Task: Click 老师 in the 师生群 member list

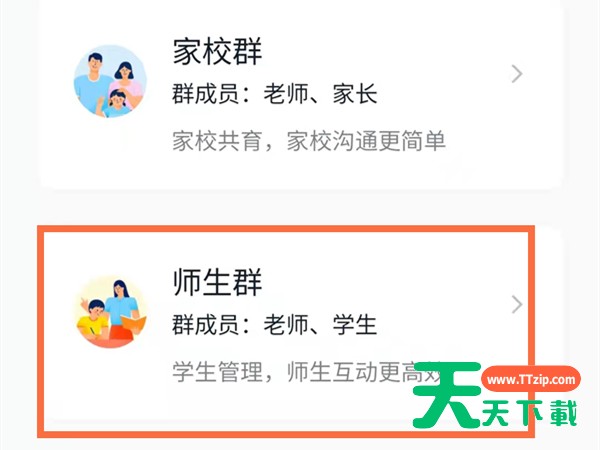Action: [x=286, y=325]
